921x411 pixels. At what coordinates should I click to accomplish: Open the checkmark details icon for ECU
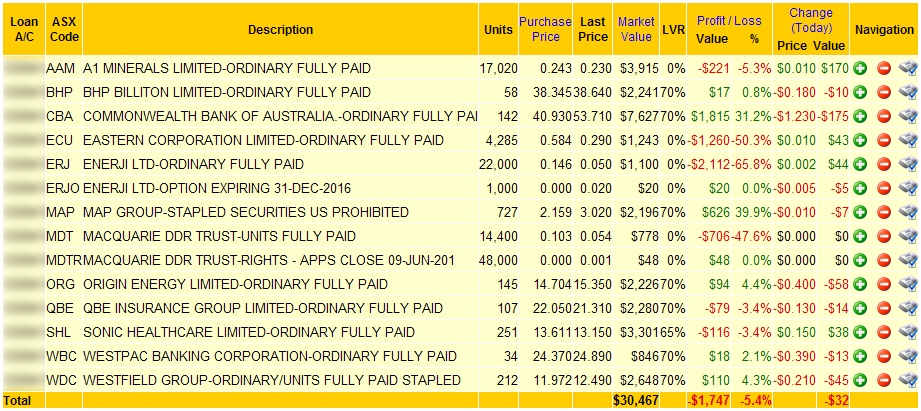click(x=907, y=140)
